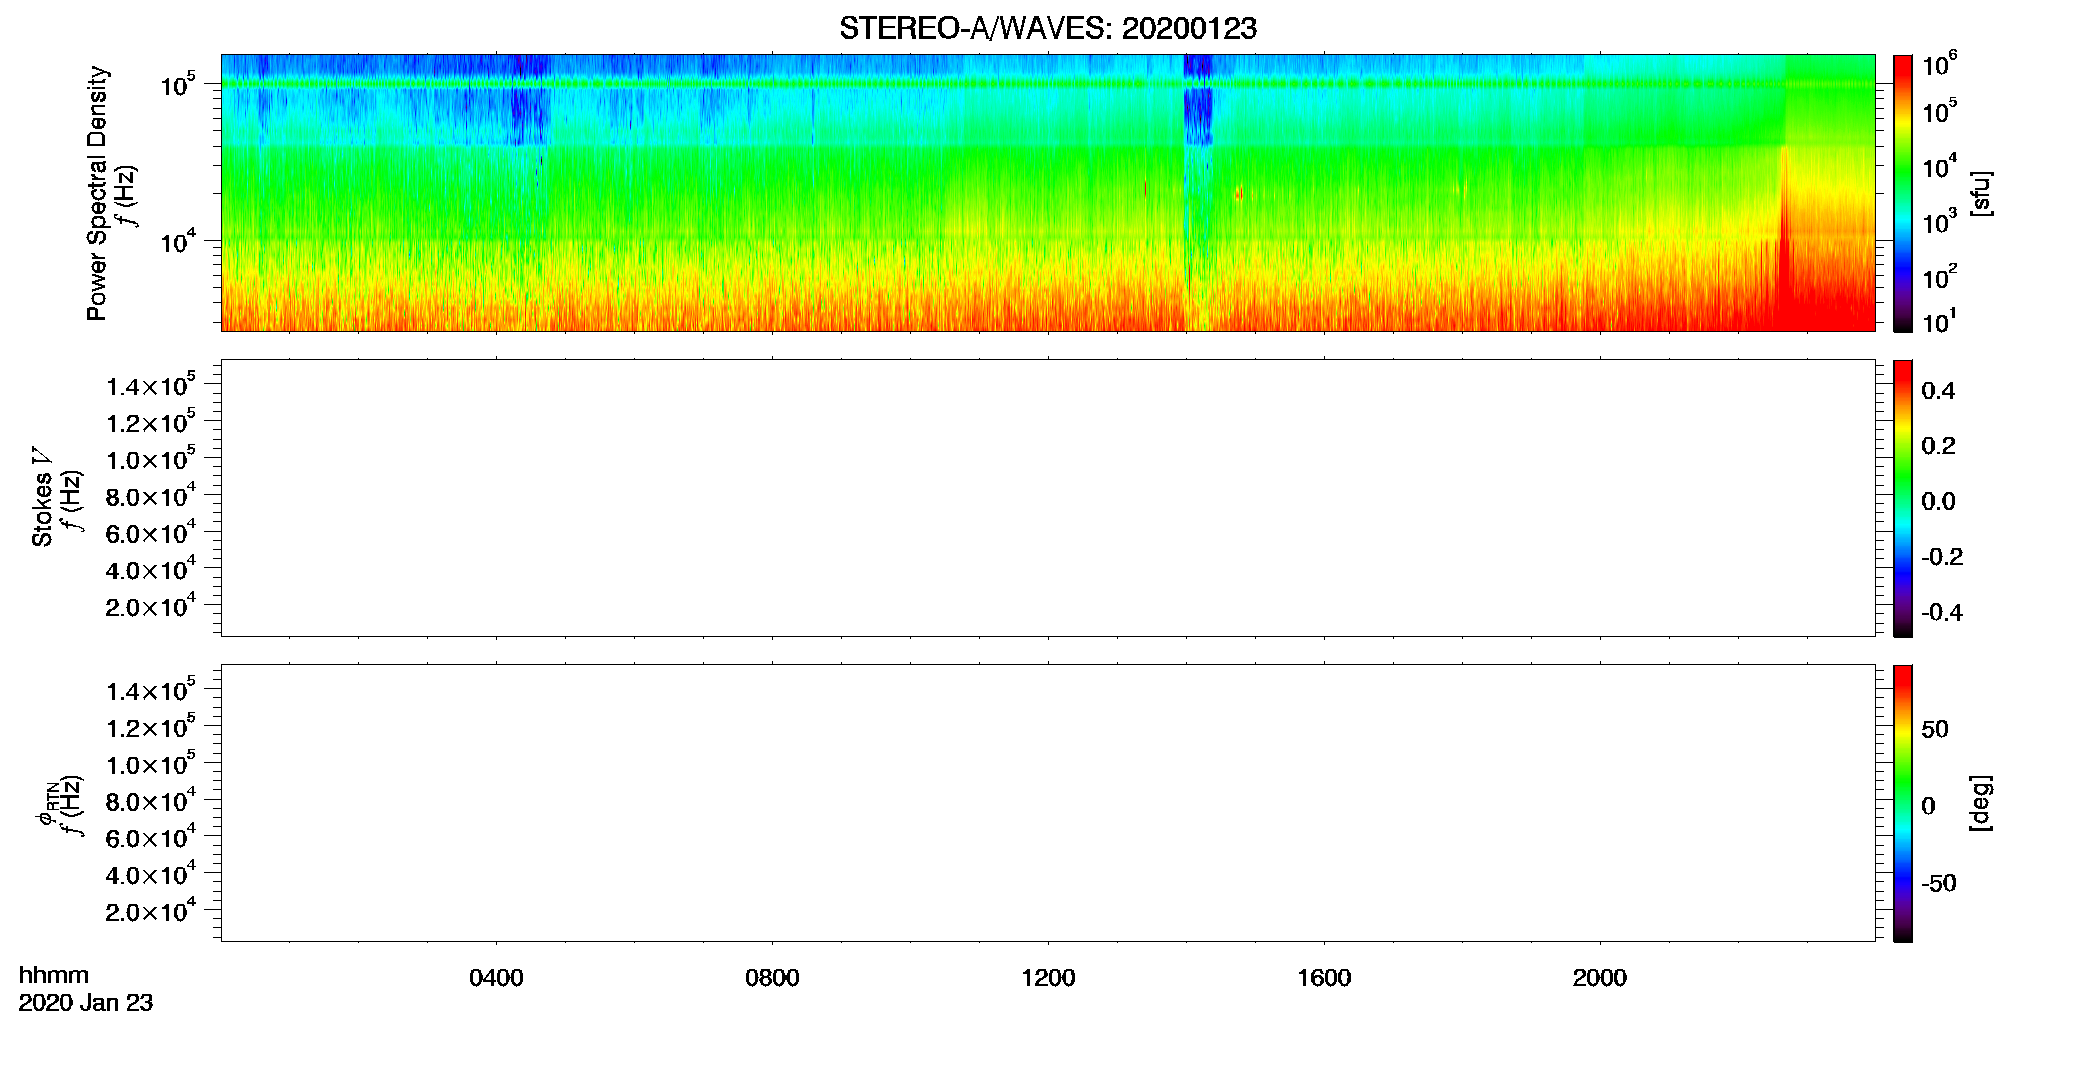
Task: Click the red burst spike in the spectrogram
Action: coord(1784,240)
